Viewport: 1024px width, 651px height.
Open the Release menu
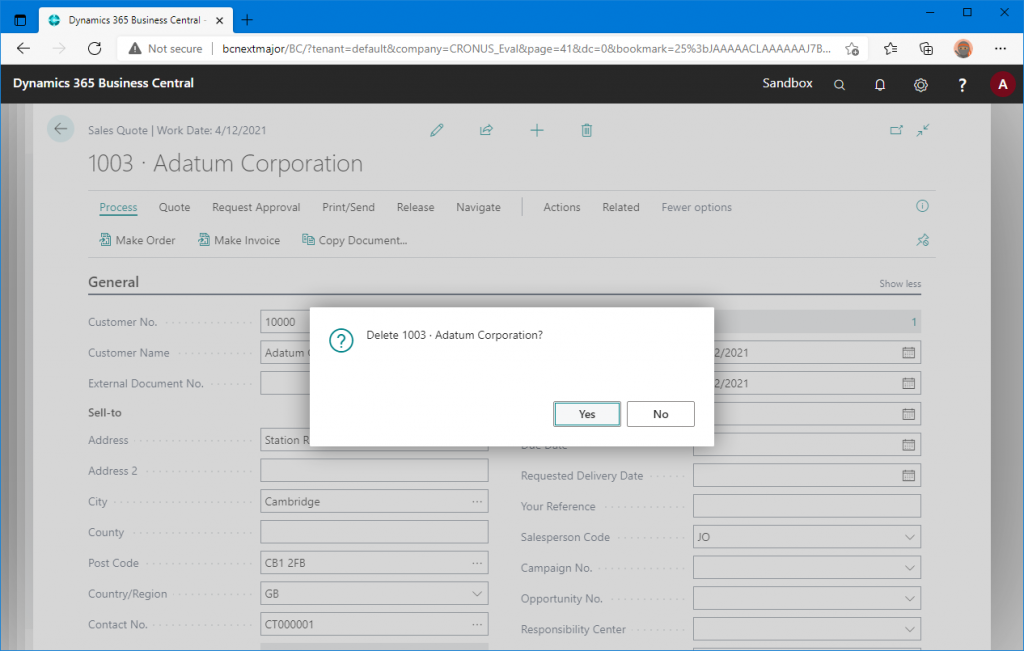(x=415, y=207)
